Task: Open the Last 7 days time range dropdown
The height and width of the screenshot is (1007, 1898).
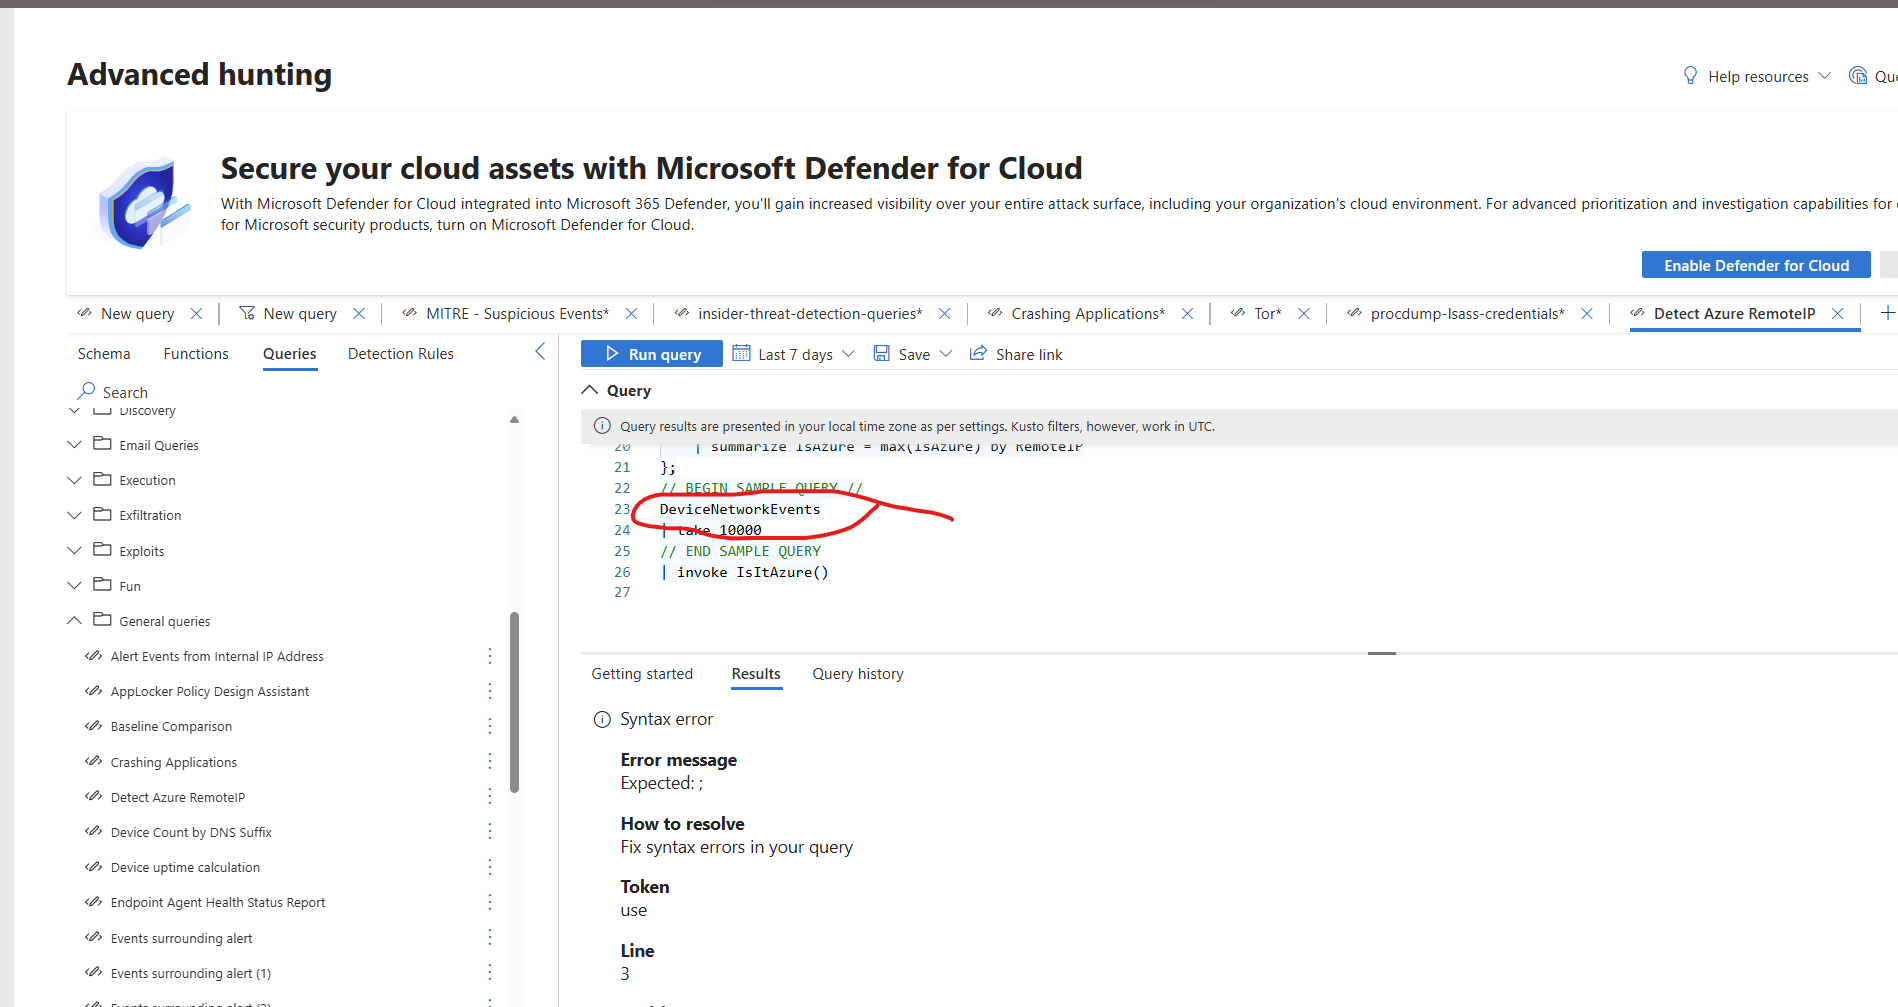Action: click(794, 354)
